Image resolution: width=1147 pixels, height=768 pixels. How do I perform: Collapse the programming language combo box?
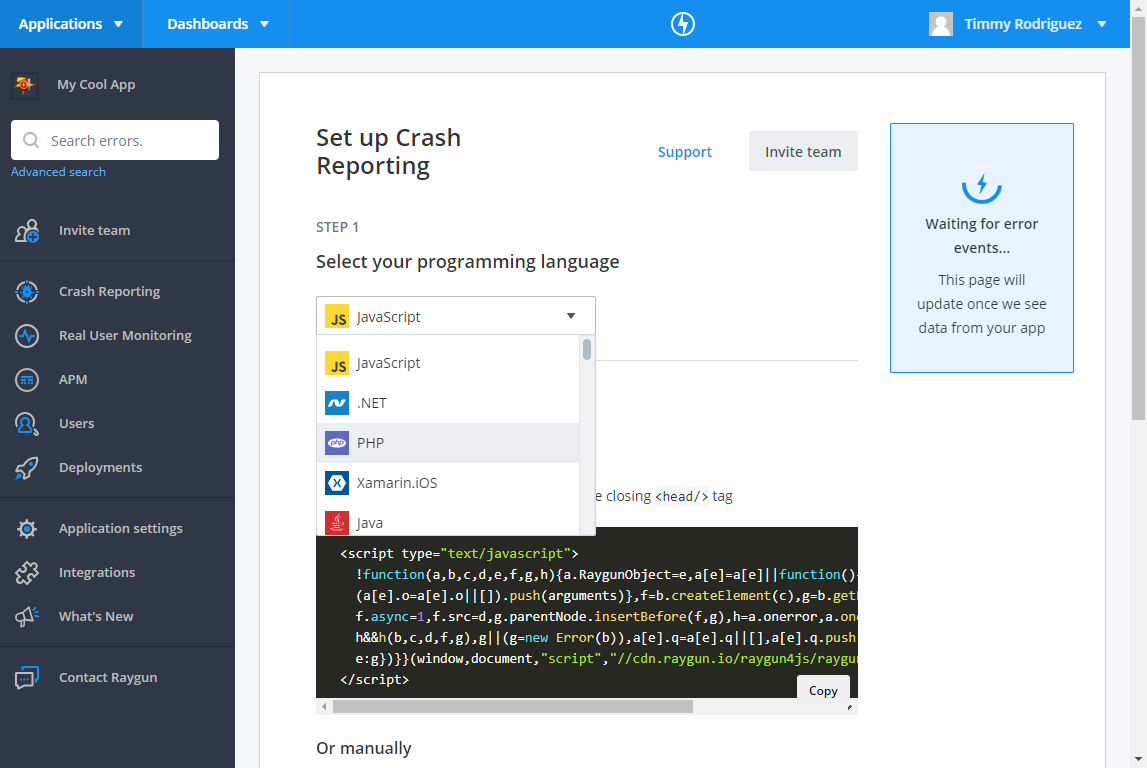456,316
